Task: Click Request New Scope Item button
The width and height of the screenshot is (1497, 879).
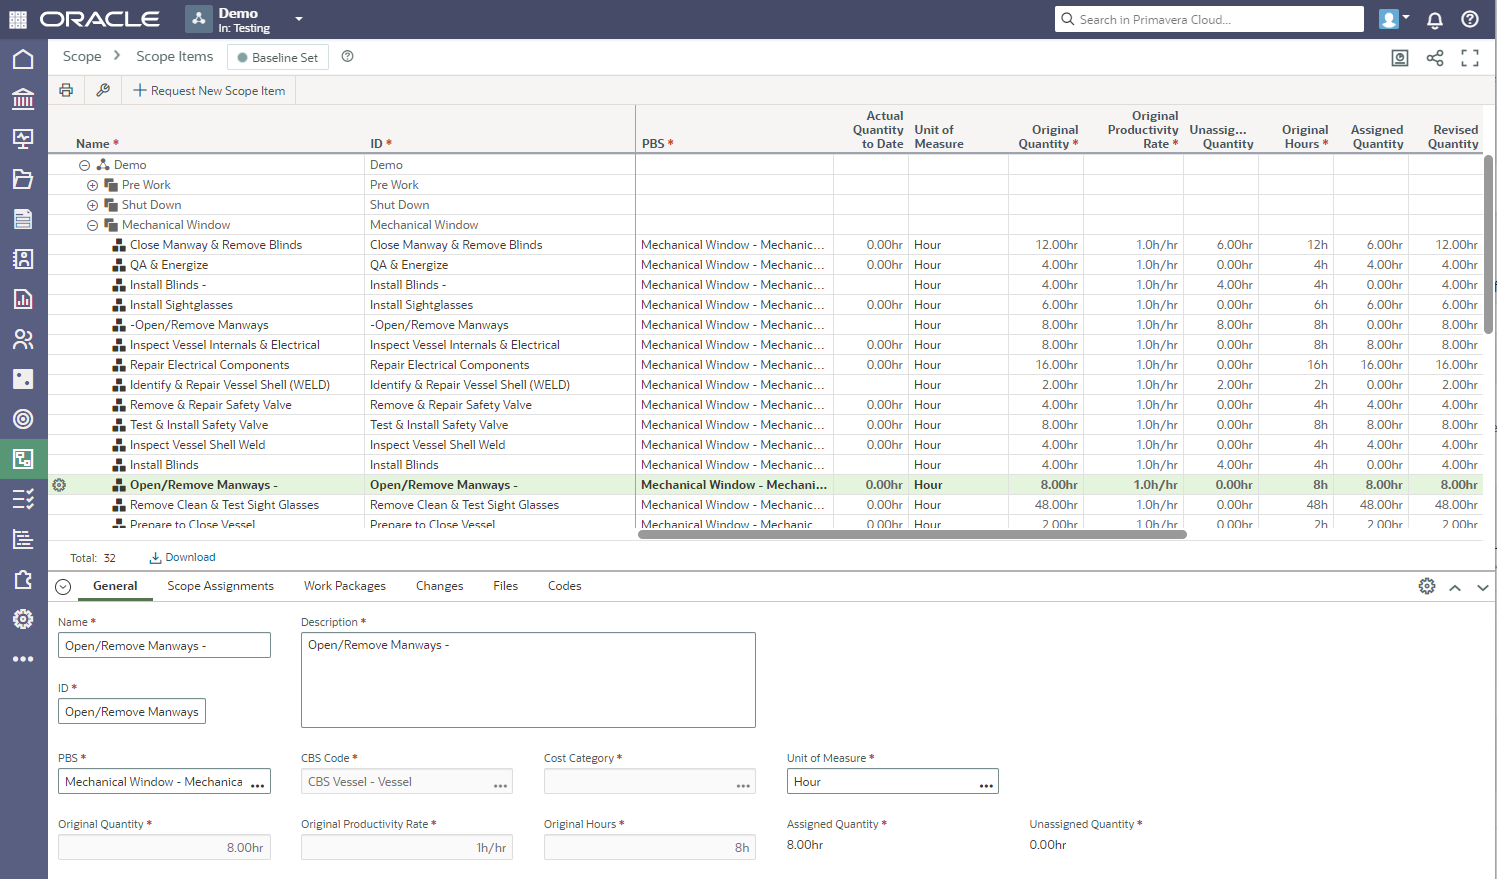Action: [209, 90]
